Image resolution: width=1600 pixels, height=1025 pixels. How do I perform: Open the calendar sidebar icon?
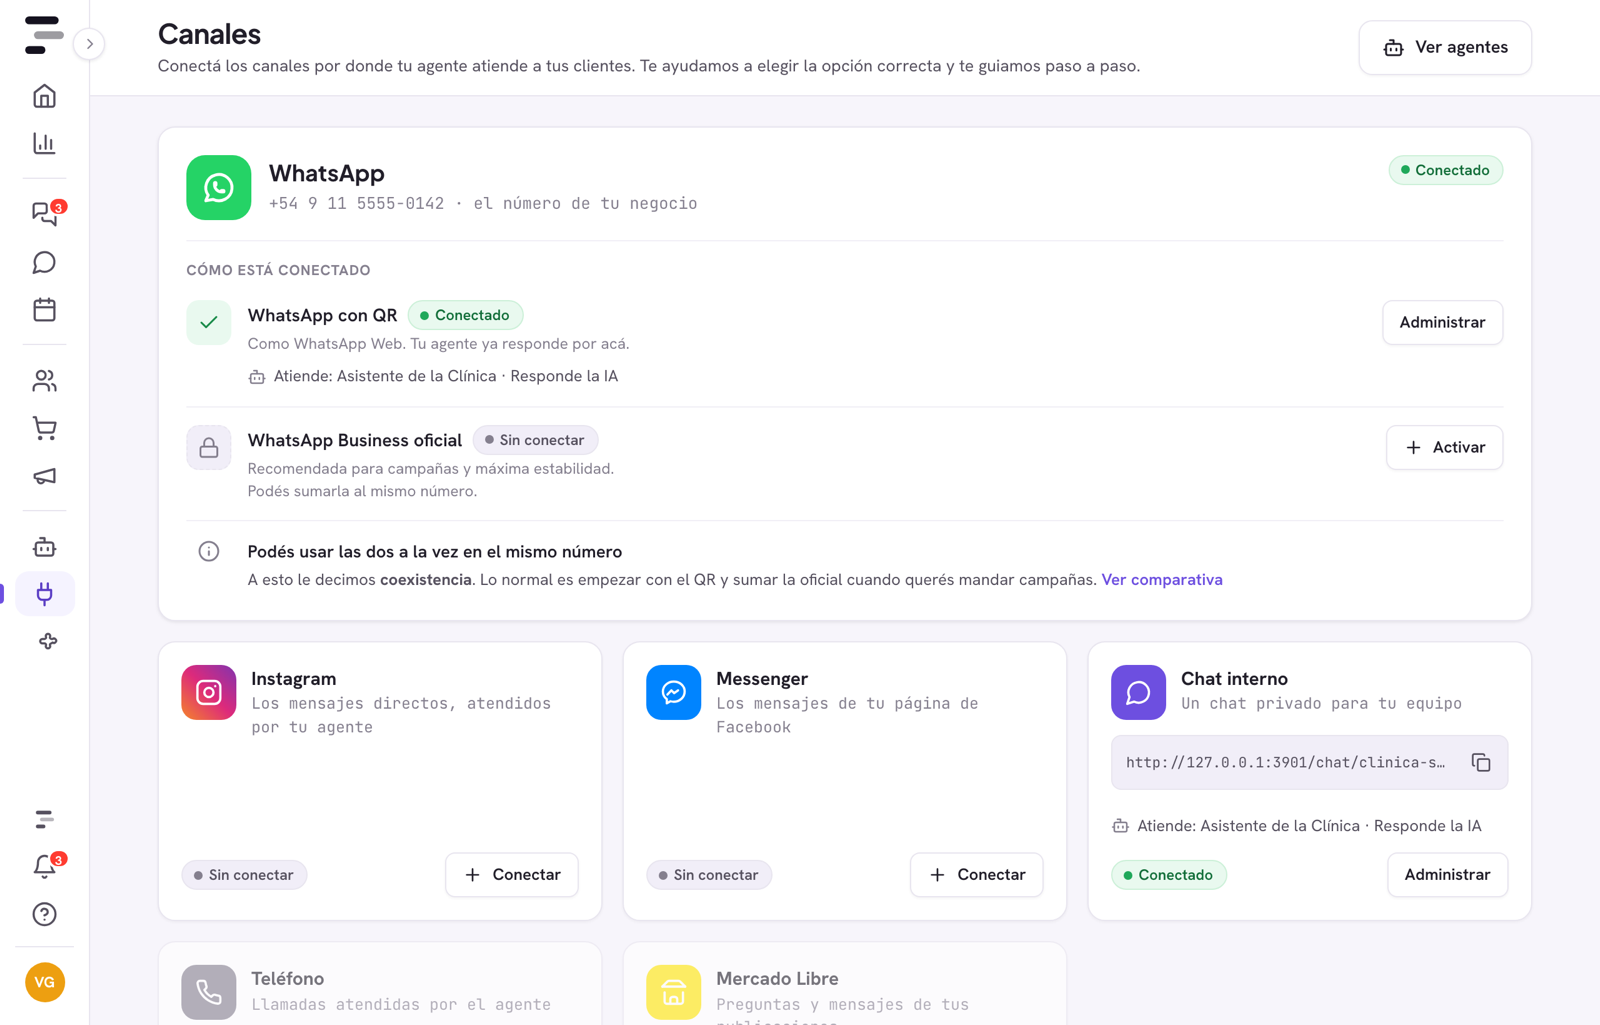coord(44,310)
